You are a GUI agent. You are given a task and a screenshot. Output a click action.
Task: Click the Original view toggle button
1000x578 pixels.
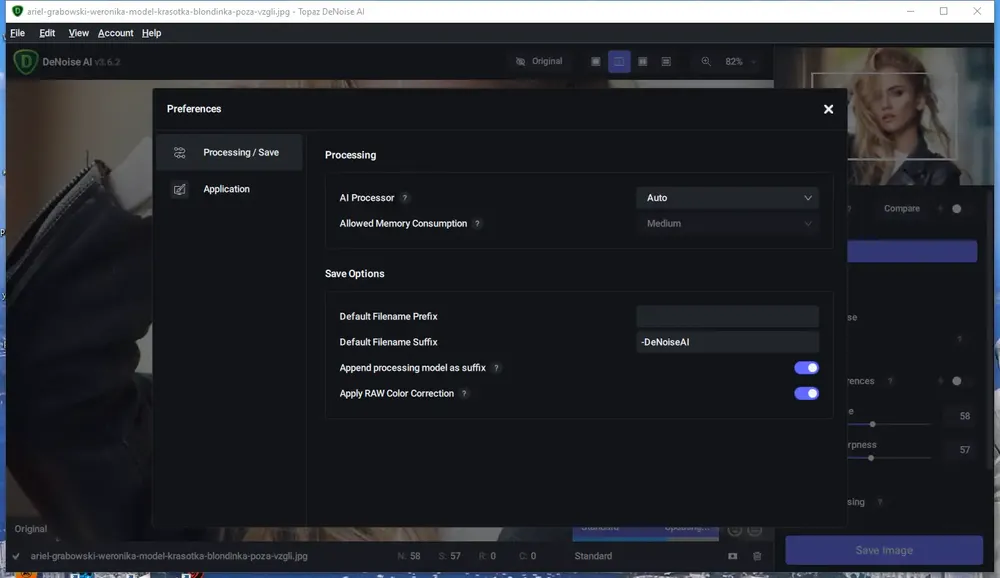(x=539, y=61)
